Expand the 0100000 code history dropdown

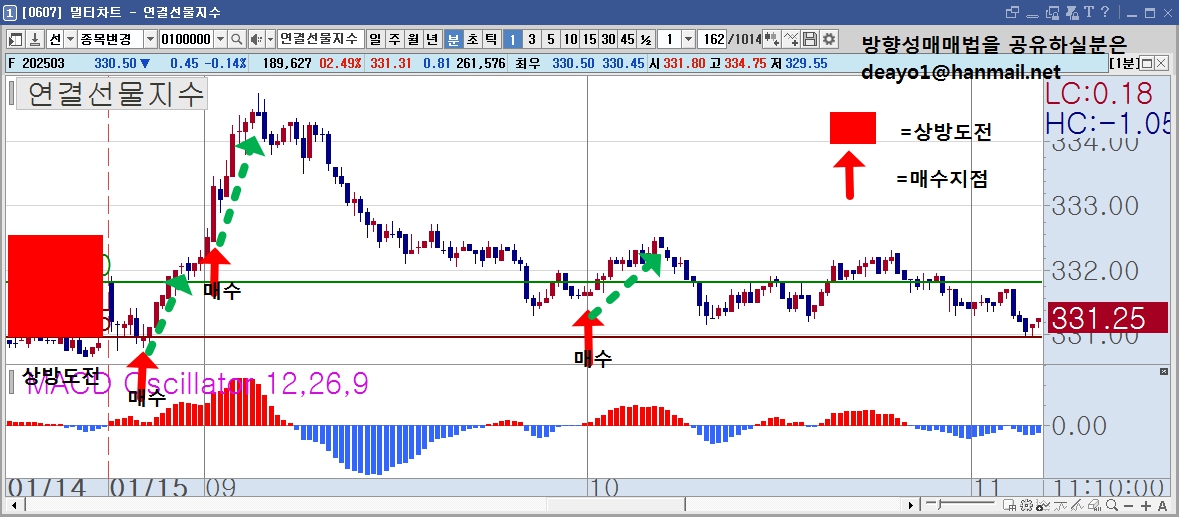point(220,39)
